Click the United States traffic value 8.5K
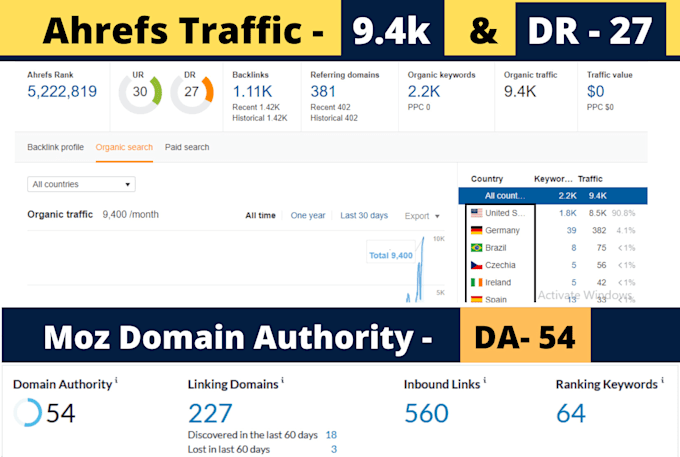 [x=598, y=213]
